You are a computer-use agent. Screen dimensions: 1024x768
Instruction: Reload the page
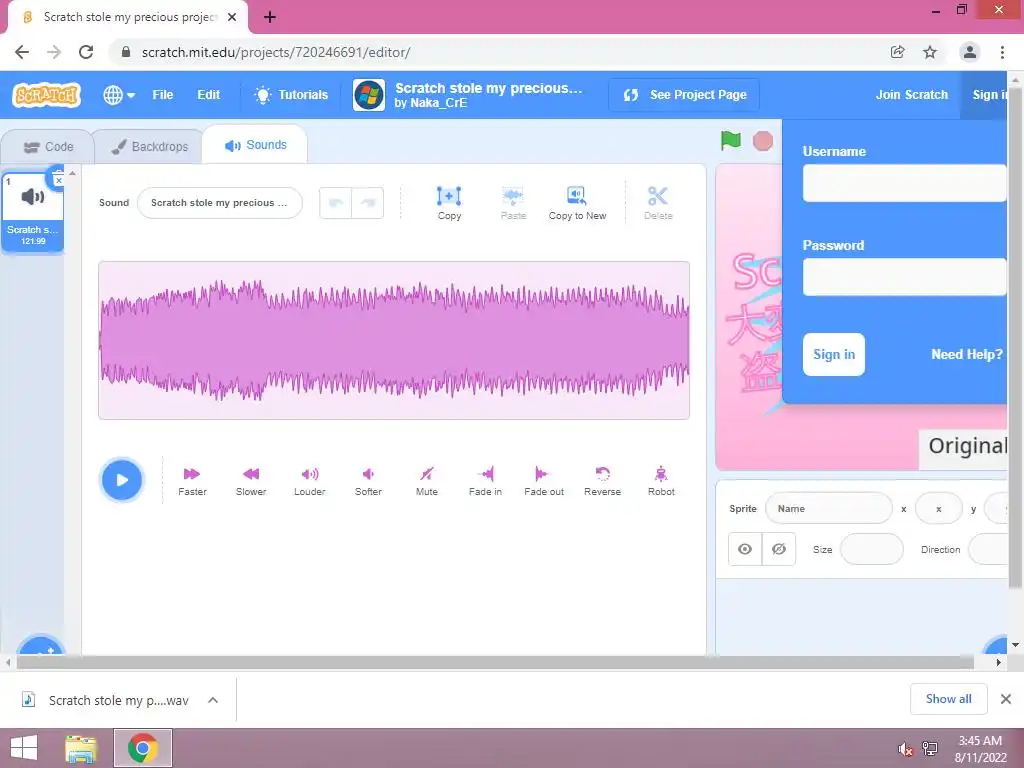(x=86, y=52)
